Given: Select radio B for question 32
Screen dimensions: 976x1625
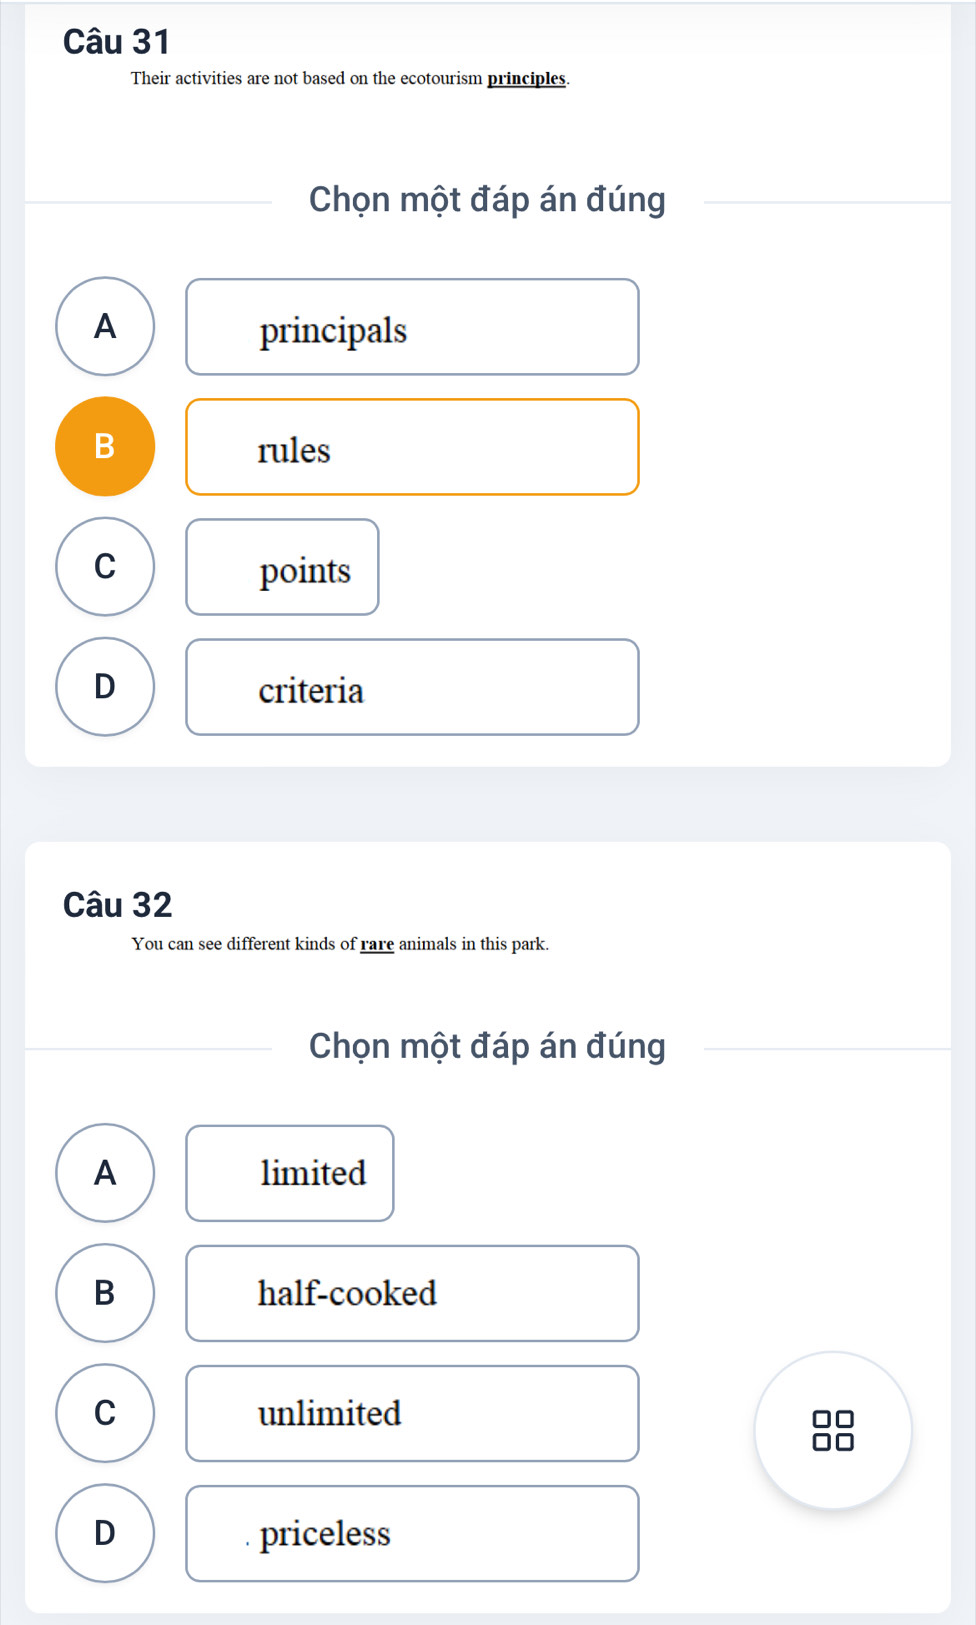Looking at the screenshot, I should point(105,1292).
